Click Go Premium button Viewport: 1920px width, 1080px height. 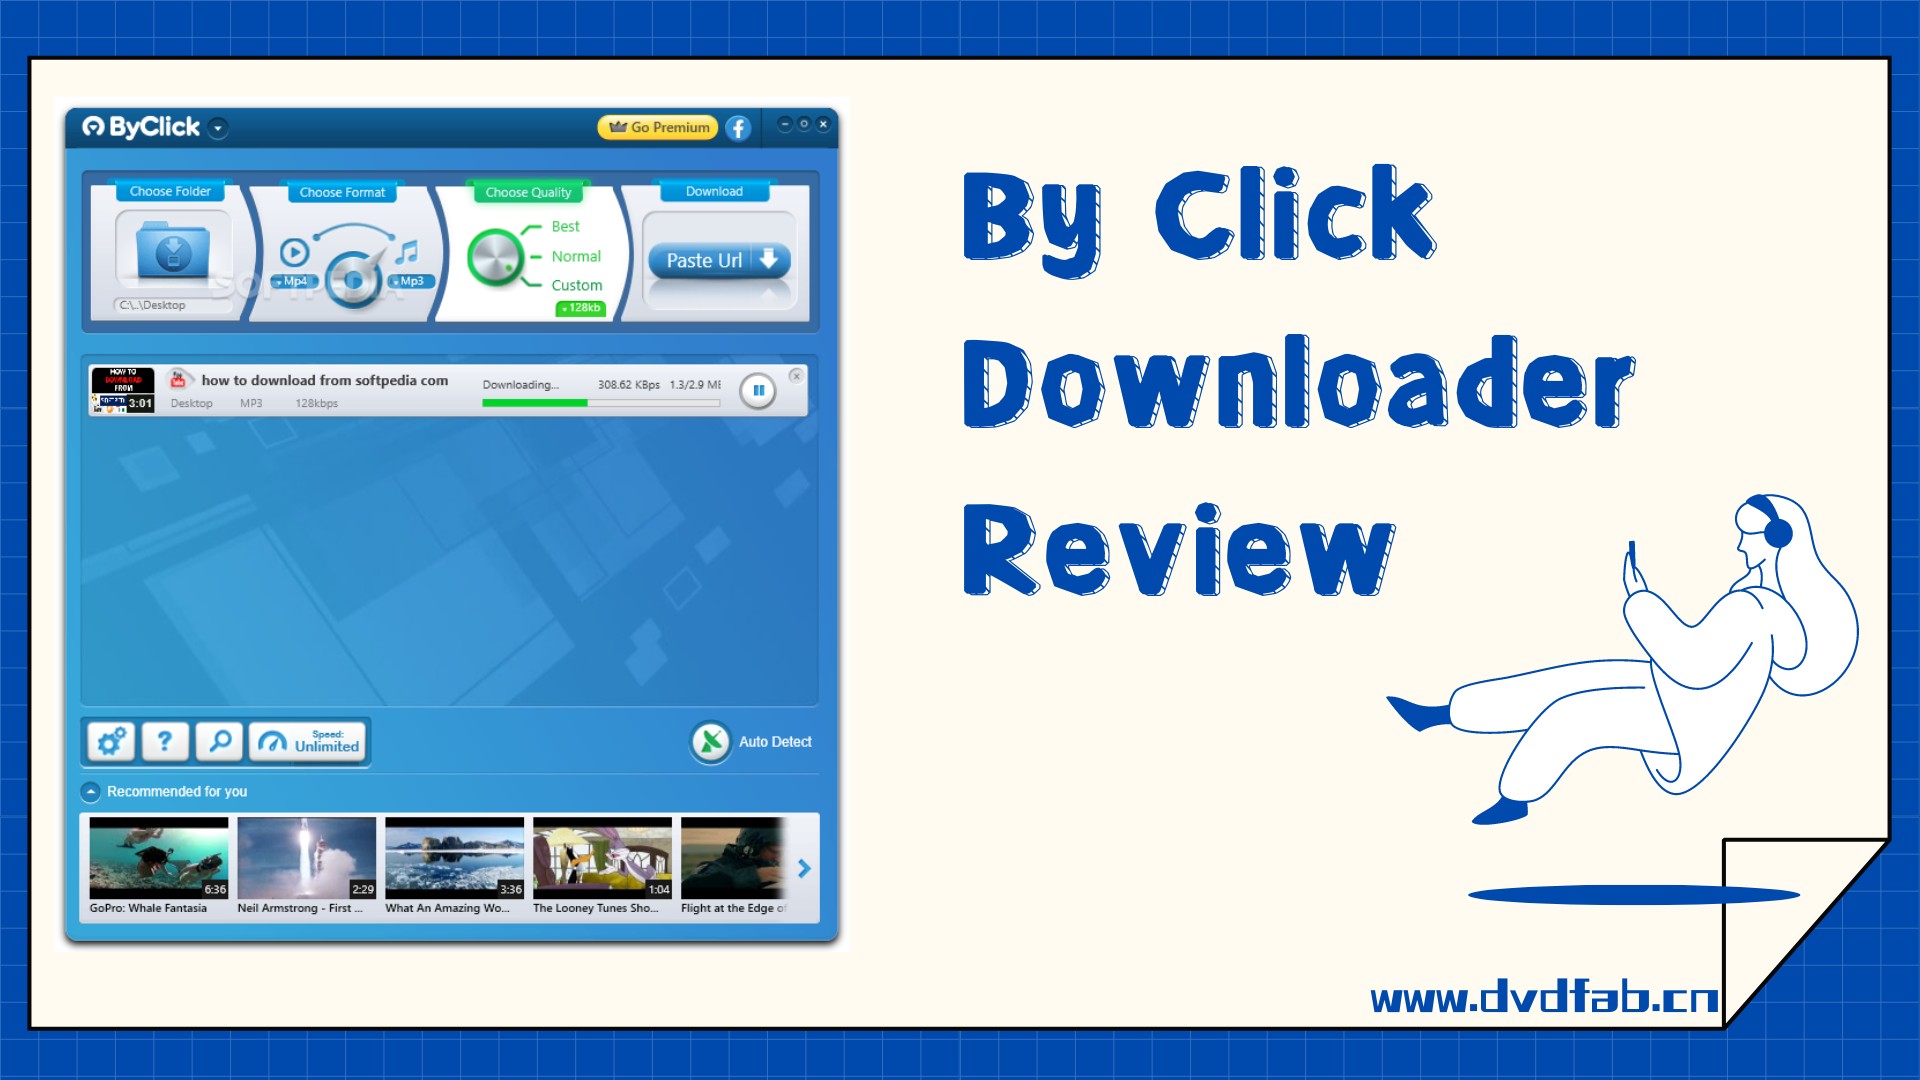[x=658, y=125]
